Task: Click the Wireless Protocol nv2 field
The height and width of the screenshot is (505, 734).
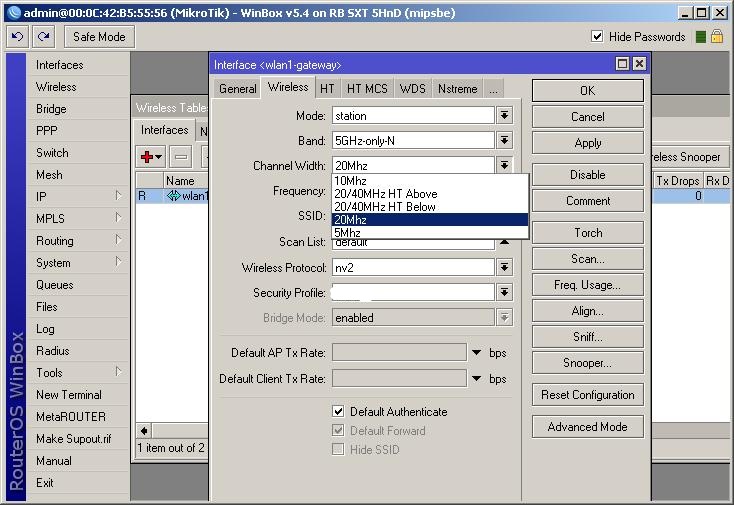Action: click(x=413, y=267)
